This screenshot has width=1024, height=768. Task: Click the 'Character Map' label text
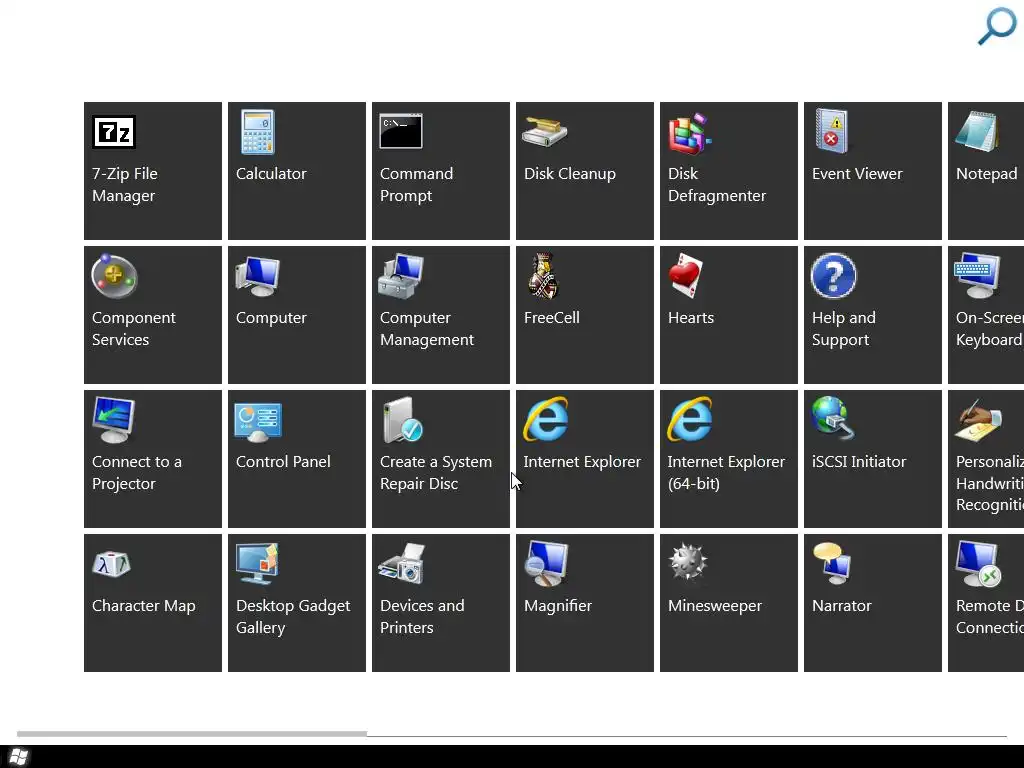point(143,606)
